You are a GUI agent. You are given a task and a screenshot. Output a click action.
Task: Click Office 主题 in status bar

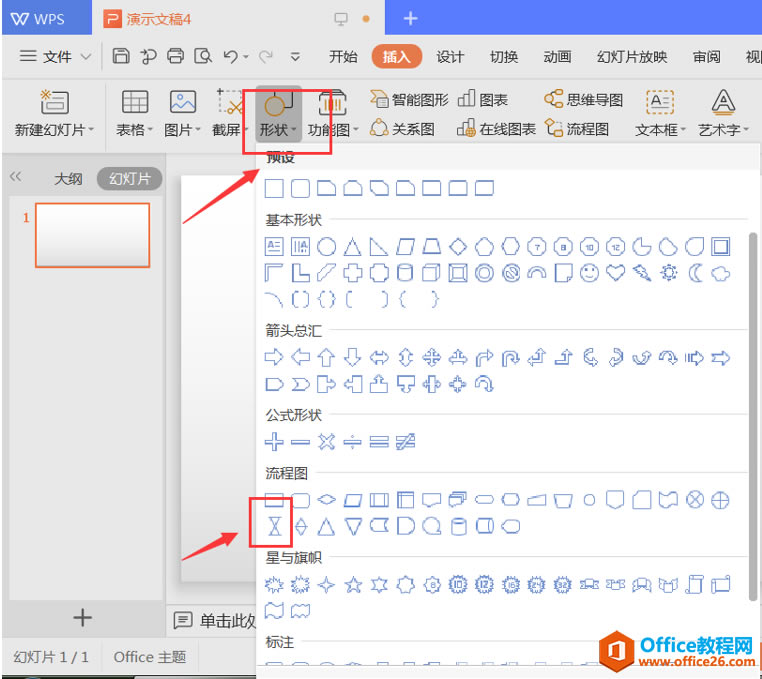pos(150,657)
